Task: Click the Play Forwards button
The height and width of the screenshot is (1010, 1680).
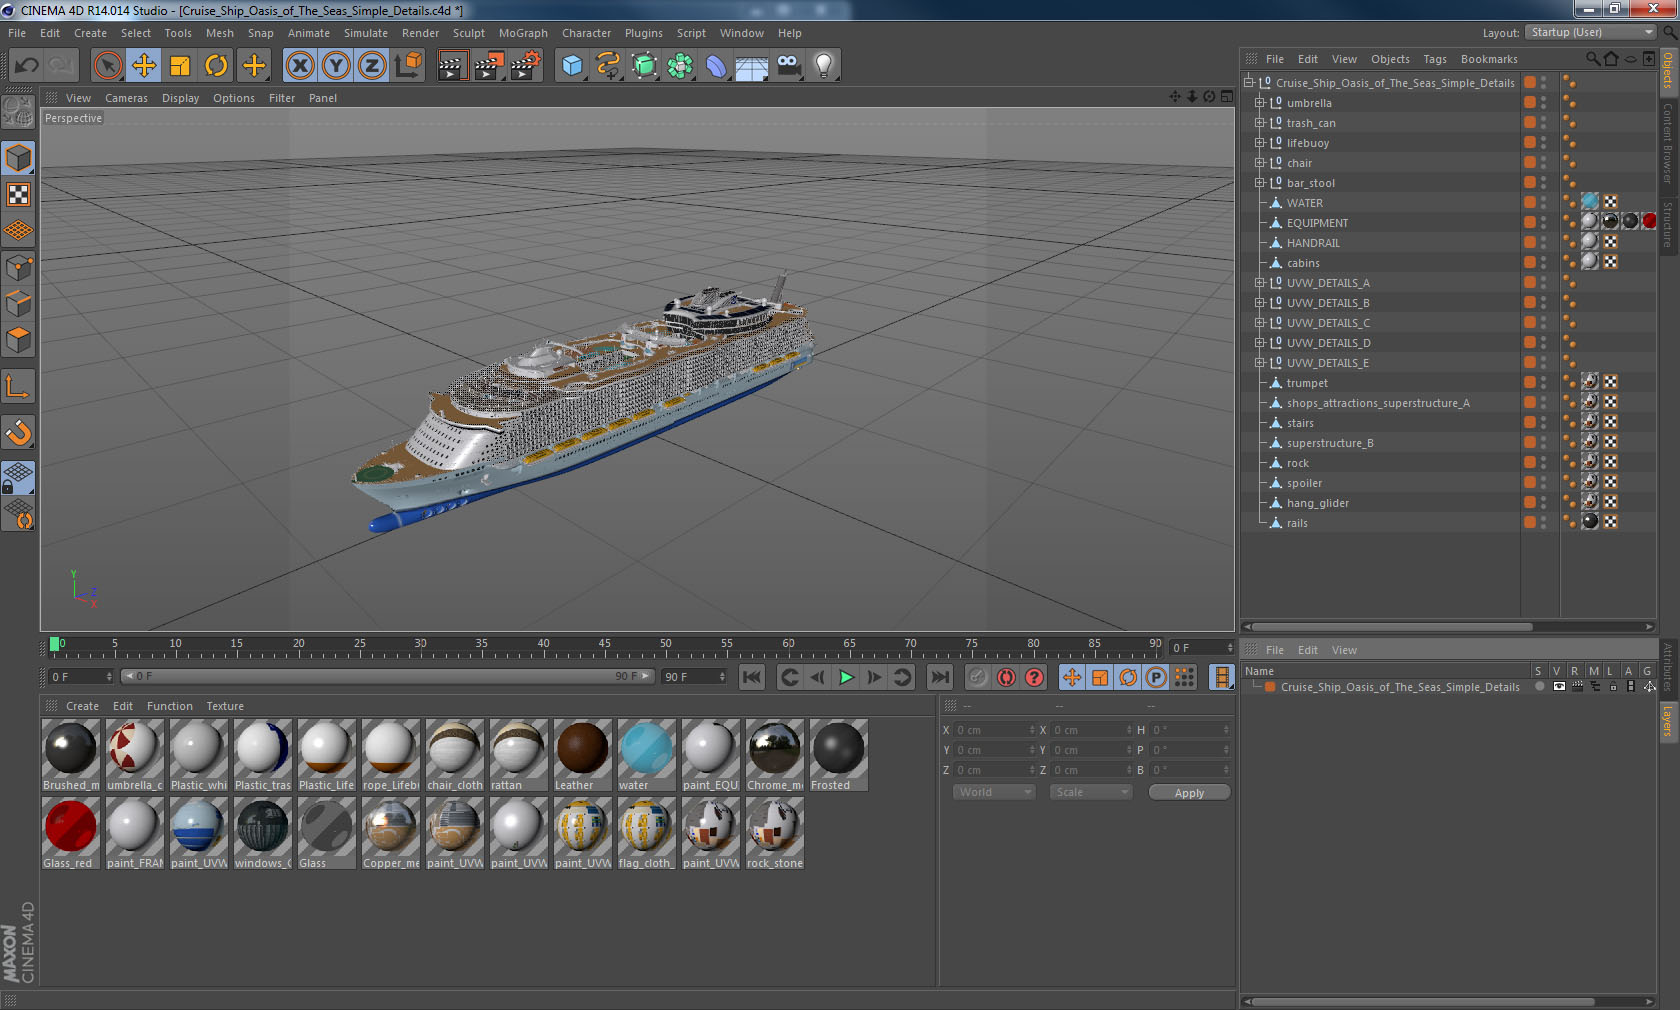Action: [x=846, y=677]
